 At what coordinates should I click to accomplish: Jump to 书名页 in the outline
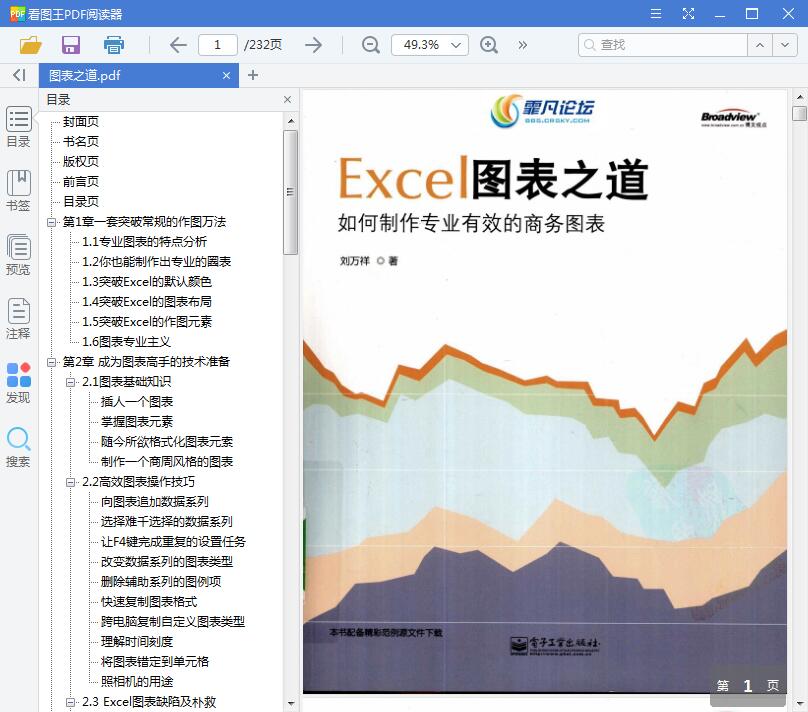[80, 142]
